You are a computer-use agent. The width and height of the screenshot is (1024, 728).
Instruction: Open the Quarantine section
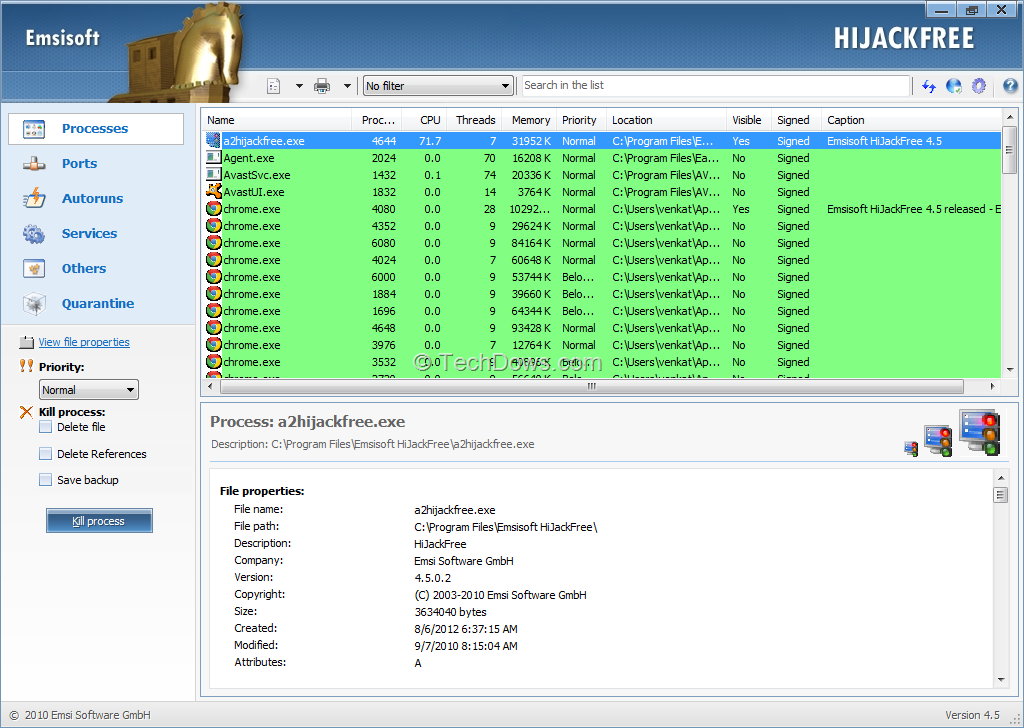(x=98, y=304)
